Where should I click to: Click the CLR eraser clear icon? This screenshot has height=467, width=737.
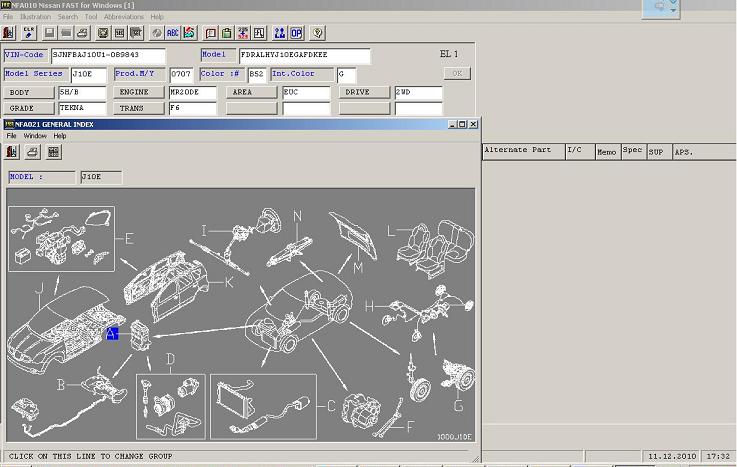(28, 33)
